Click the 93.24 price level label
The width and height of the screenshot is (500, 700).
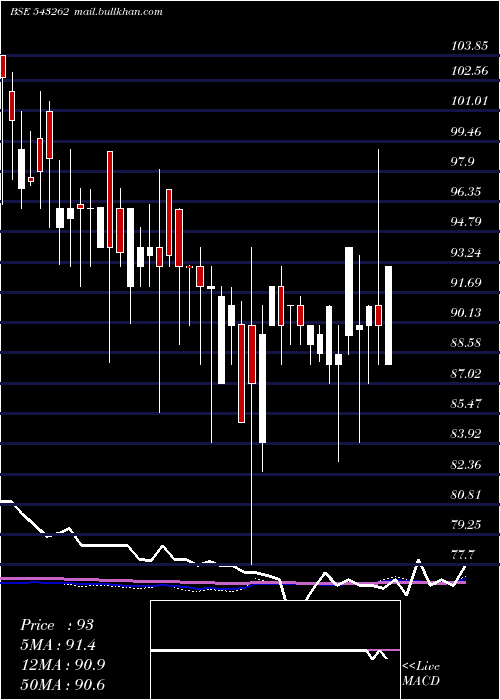pos(469,253)
